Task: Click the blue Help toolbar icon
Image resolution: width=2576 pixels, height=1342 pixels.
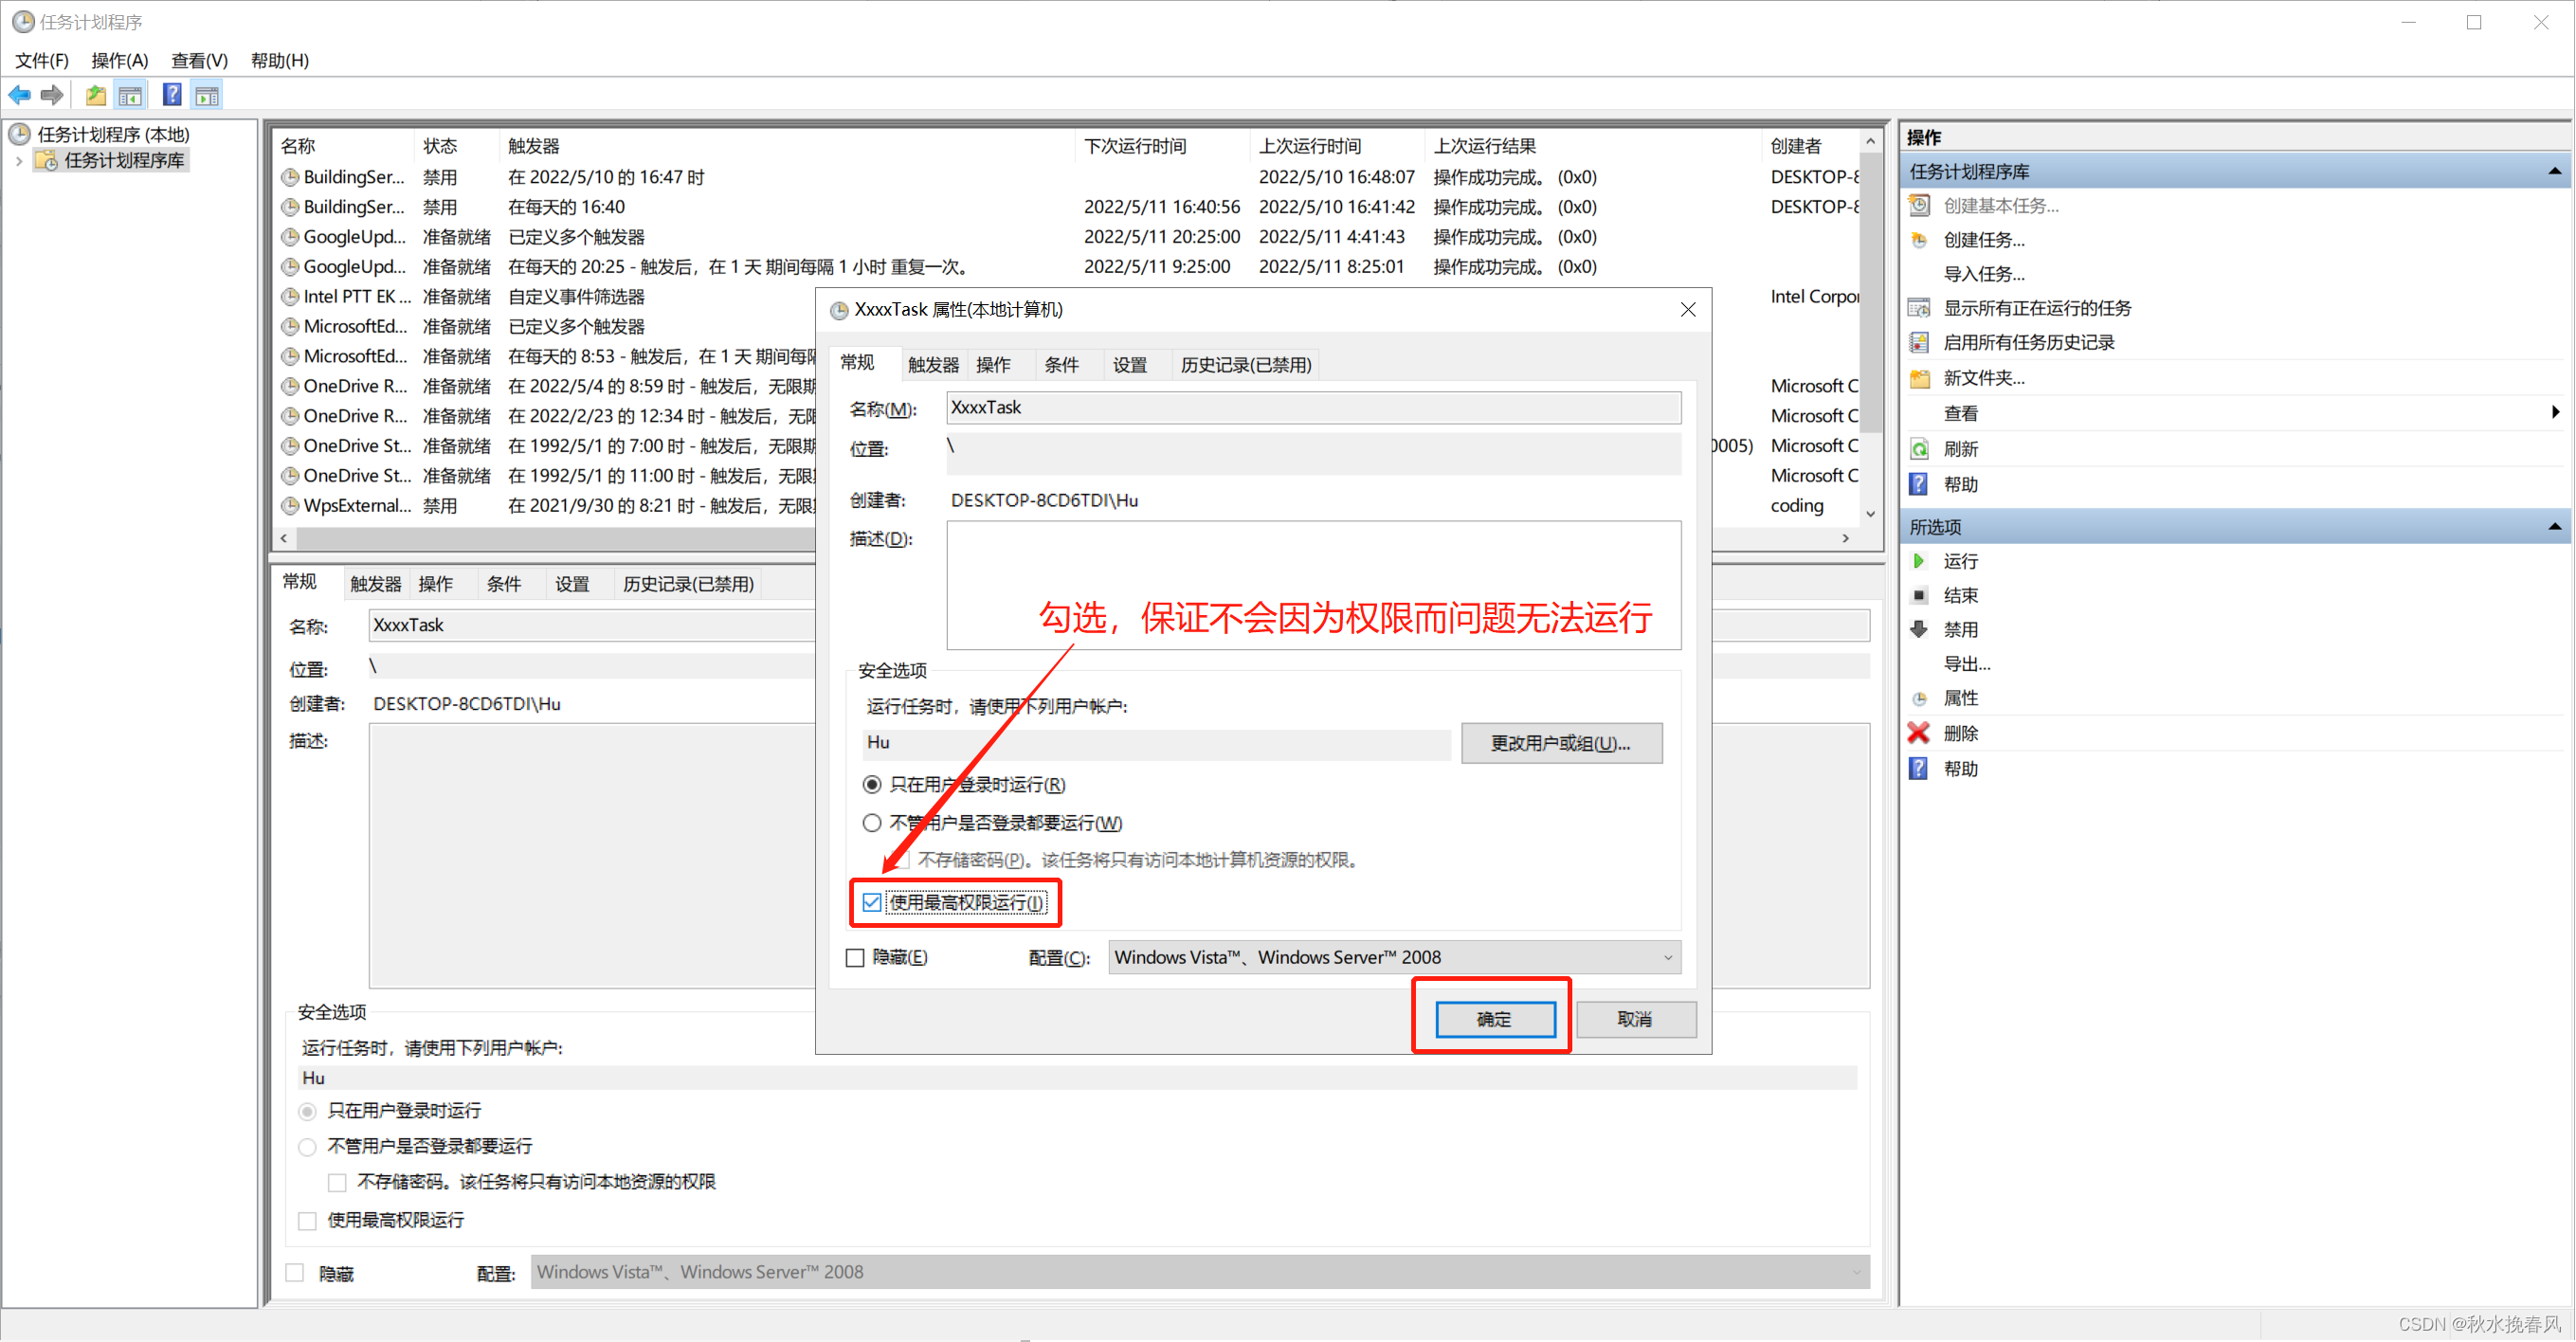Action: pyautogui.click(x=172, y=95)
